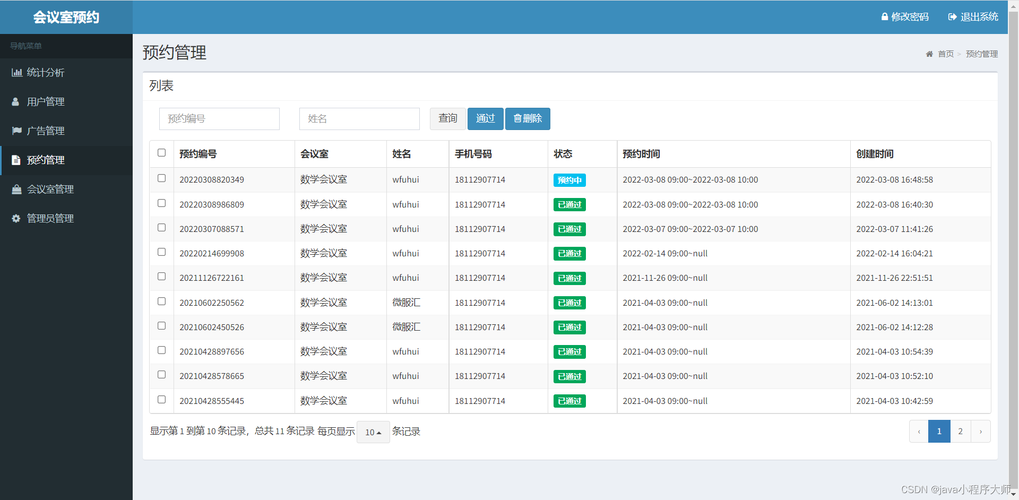The image size is (1019, 500).
Task: Click the meeting room briefcase icon
Action: point(17,189)
